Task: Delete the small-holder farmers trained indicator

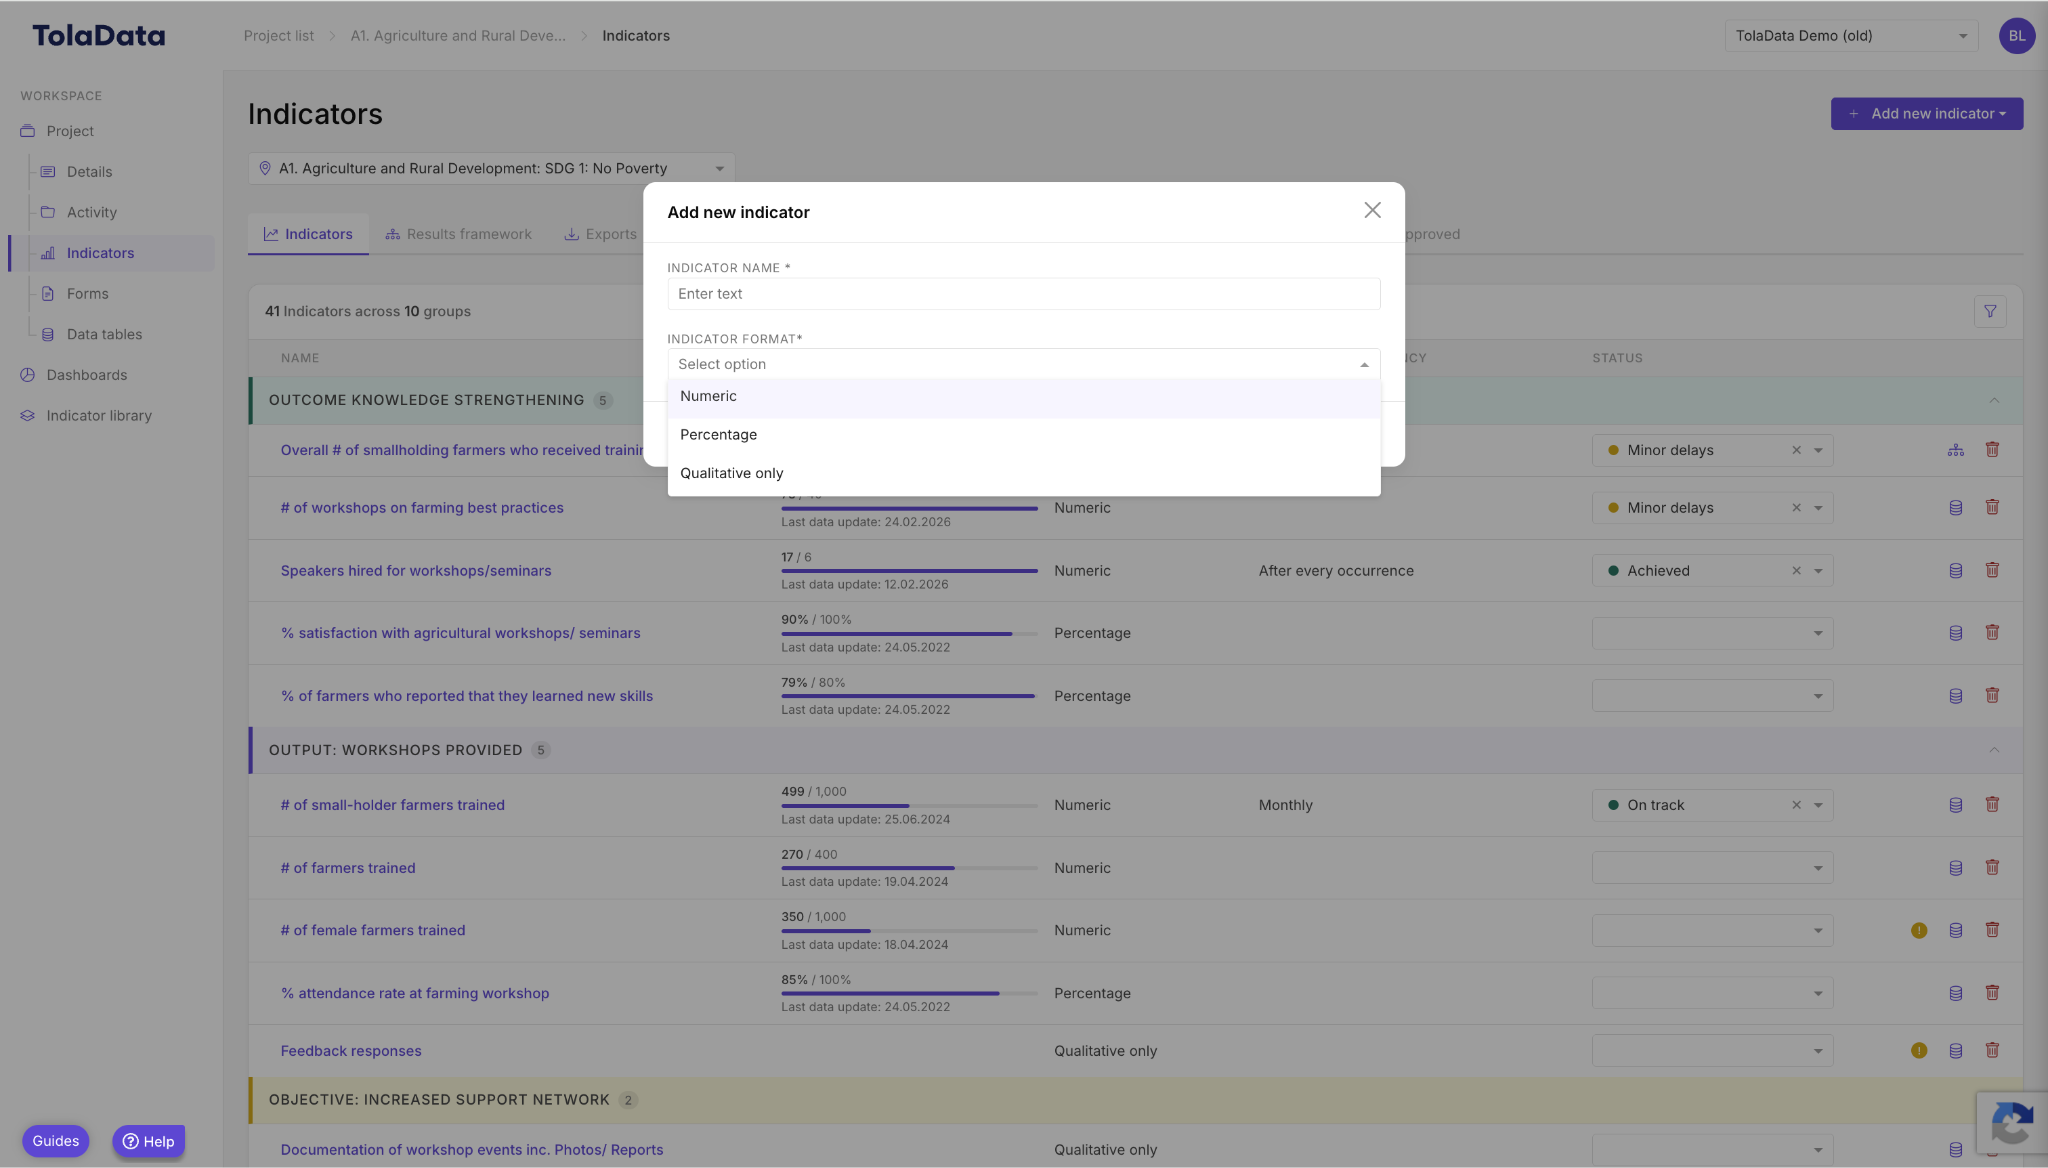Action: point(1992,804)
